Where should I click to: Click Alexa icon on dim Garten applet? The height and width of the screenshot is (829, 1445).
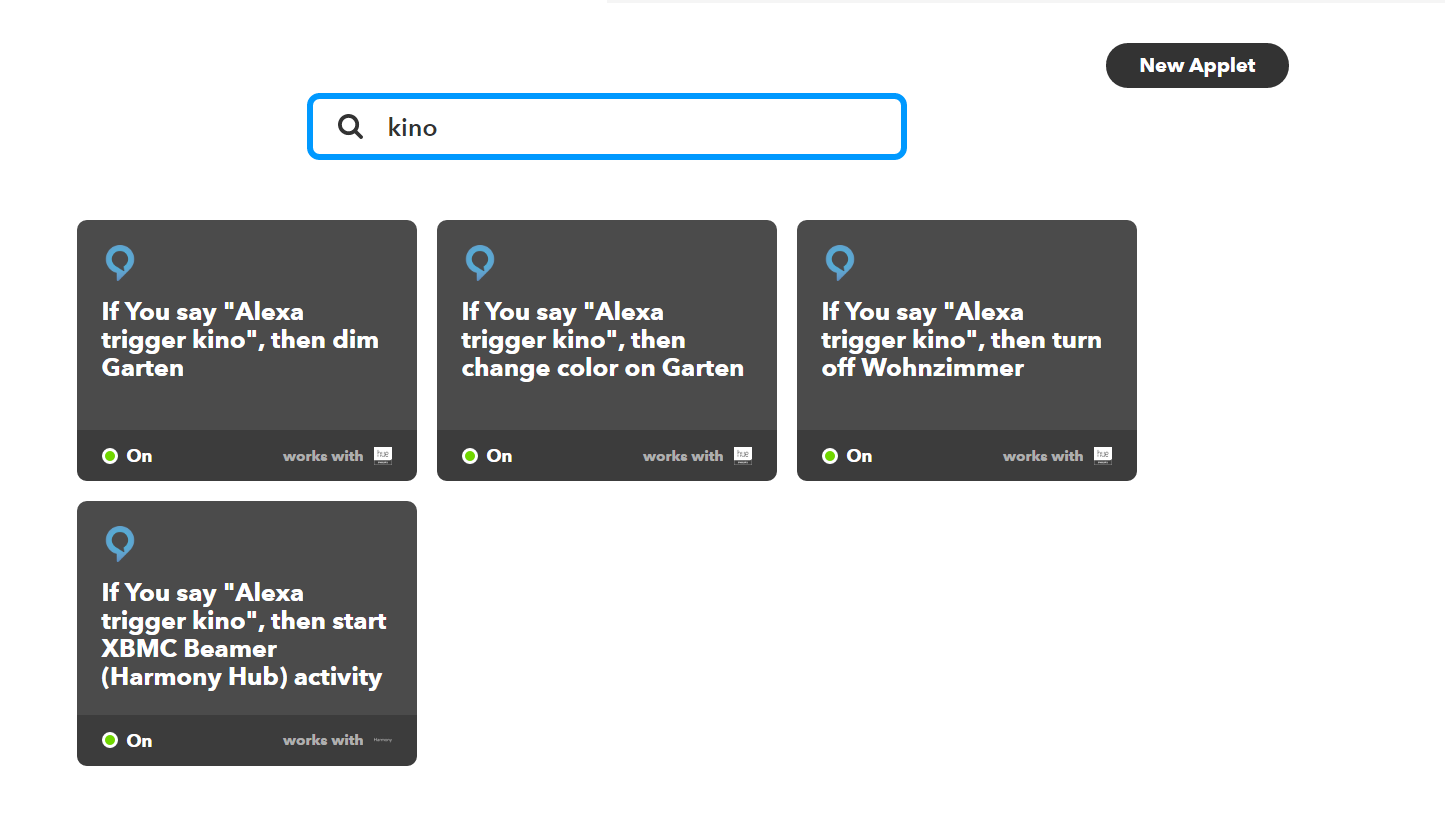click(x=120, y=263)
